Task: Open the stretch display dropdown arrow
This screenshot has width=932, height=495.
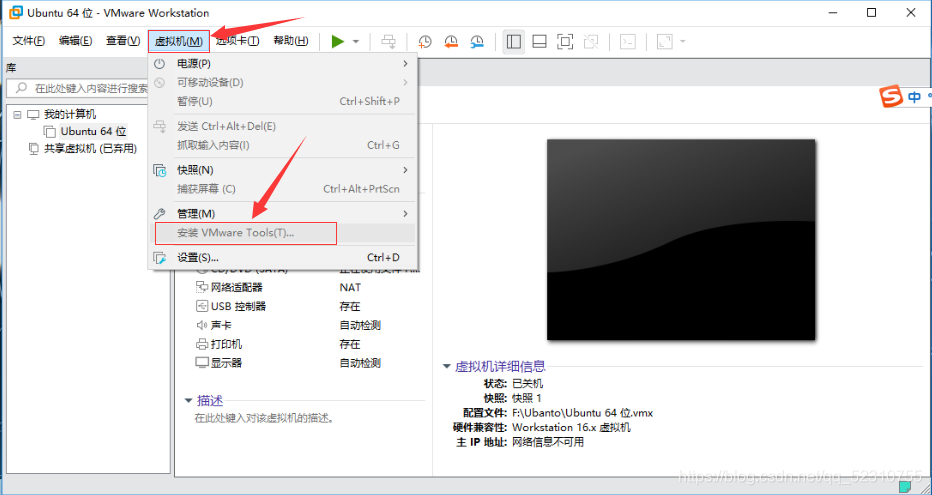Action: 682,42
